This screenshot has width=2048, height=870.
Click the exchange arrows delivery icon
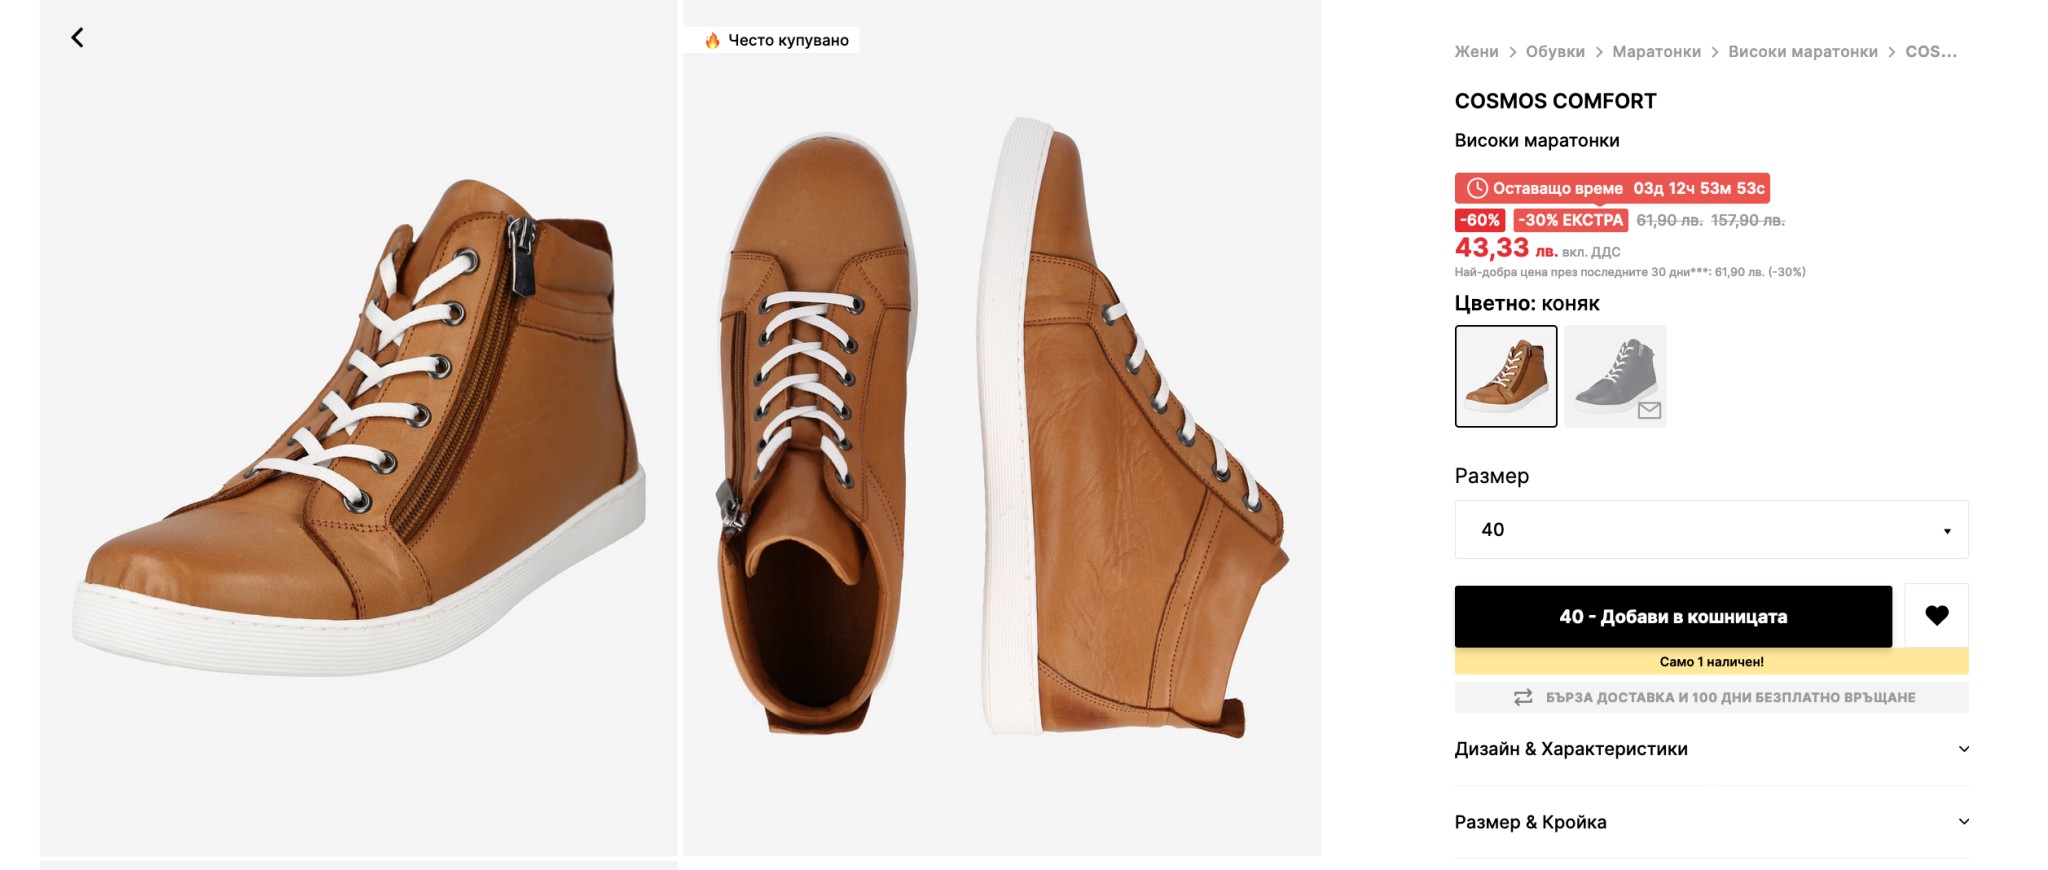click(x=1523, y=697)
